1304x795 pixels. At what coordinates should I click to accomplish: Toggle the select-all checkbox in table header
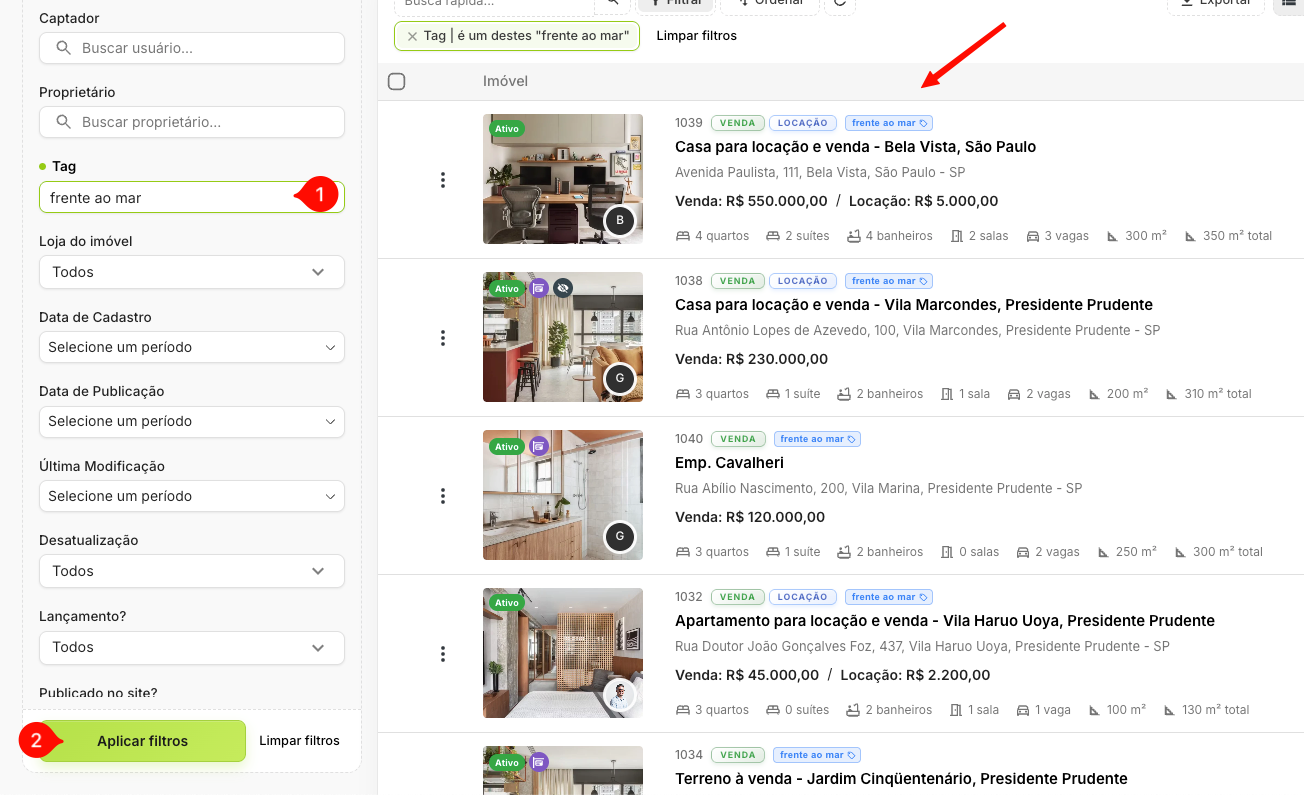[x=396, y=81]
